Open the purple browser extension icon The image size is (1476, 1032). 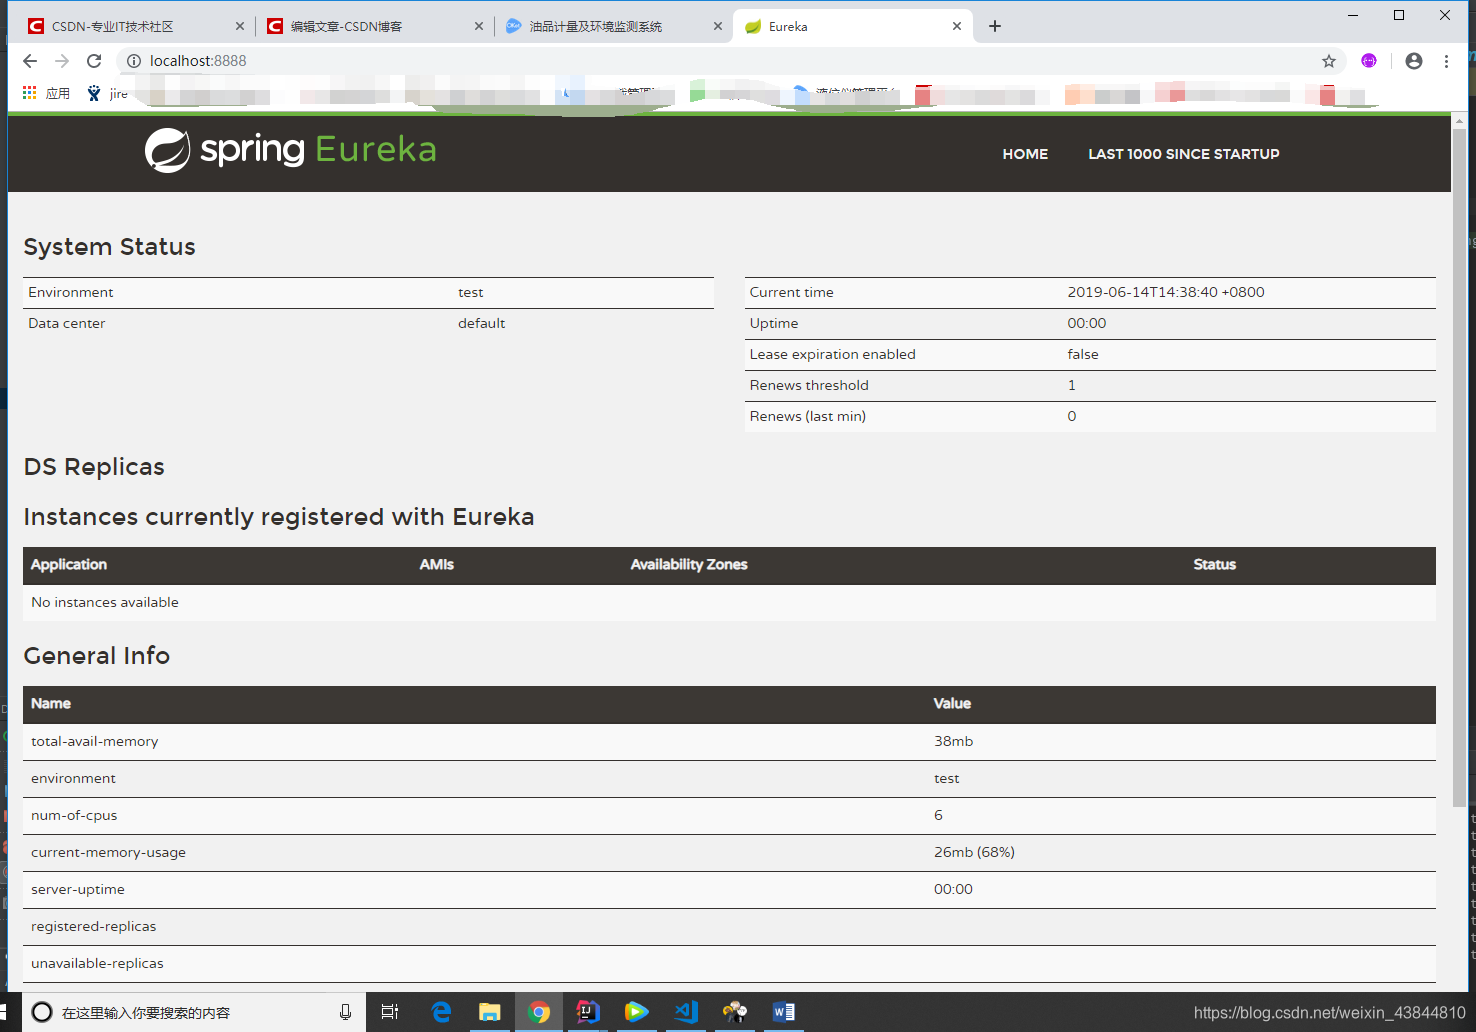coord(1369,61)
